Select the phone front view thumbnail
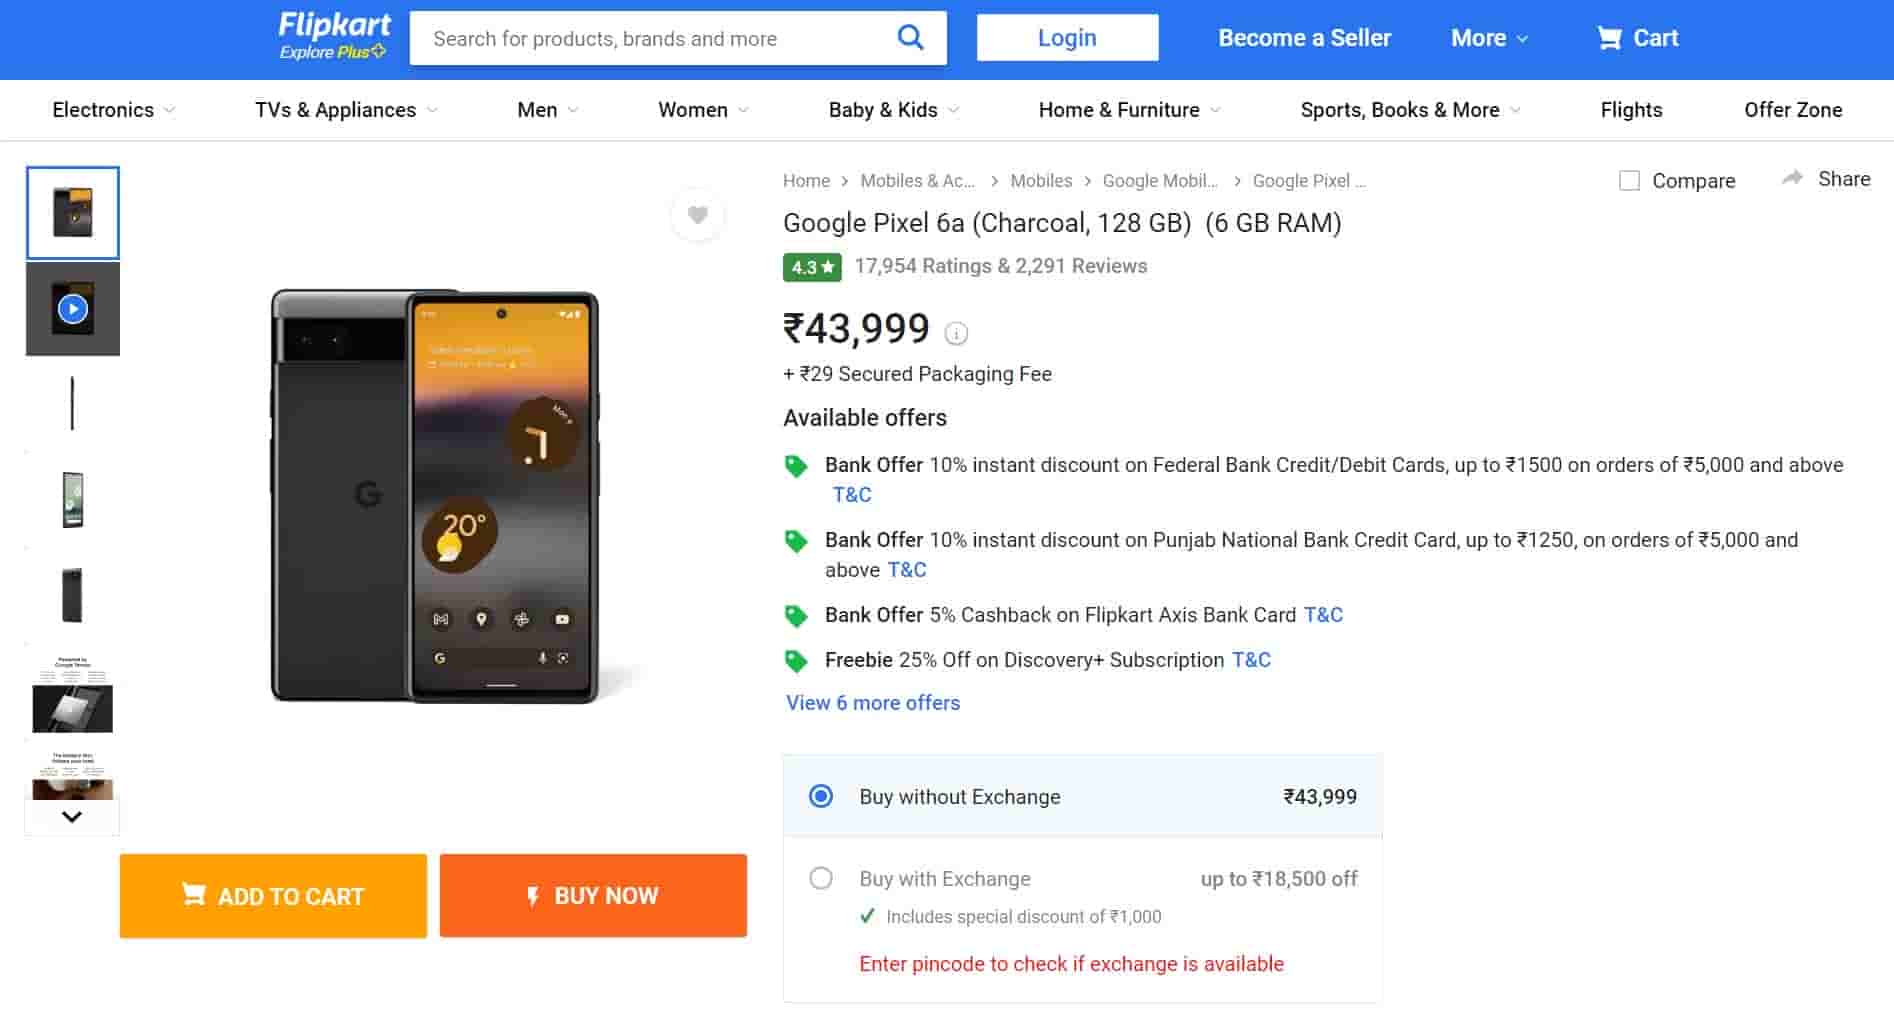The image size is (1894, 1021). pos(73,500)
